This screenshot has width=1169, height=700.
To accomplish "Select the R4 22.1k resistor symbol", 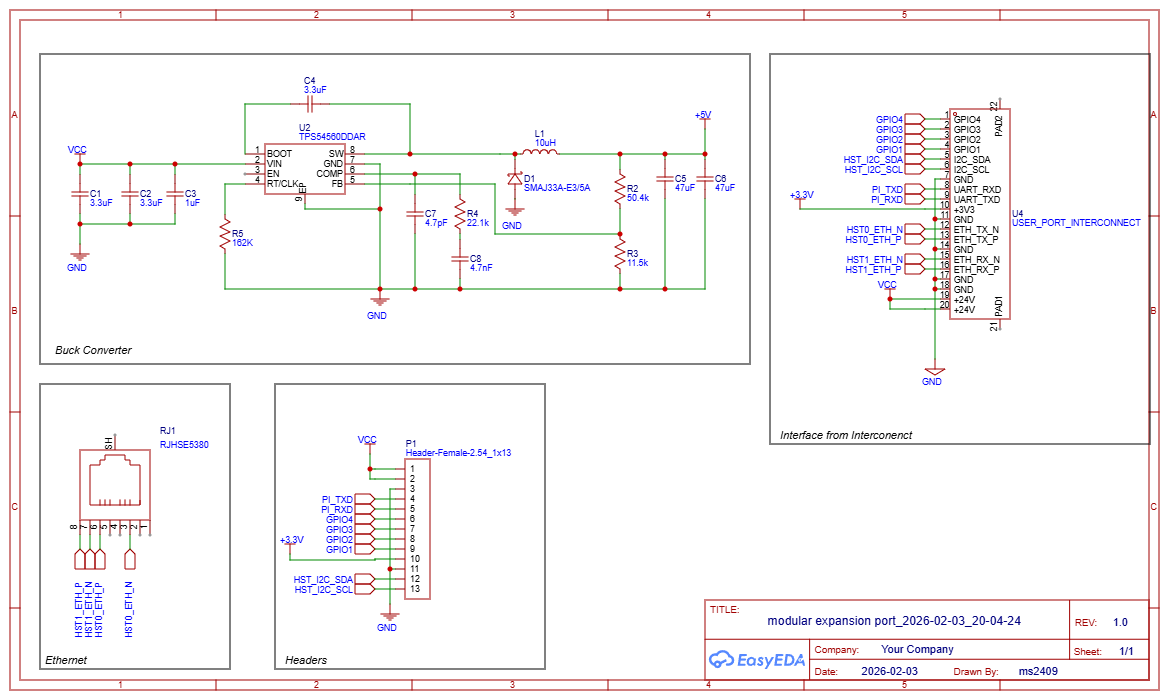I will pyautogui.click(x=460, y=214).
